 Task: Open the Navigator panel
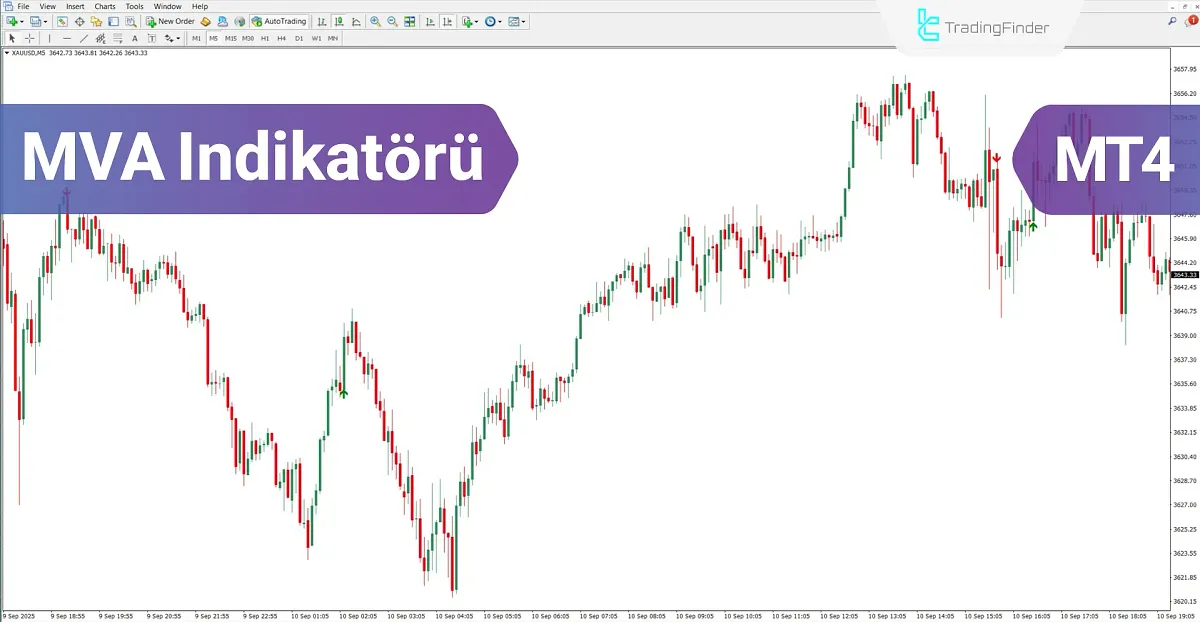[x=97, y=21]
